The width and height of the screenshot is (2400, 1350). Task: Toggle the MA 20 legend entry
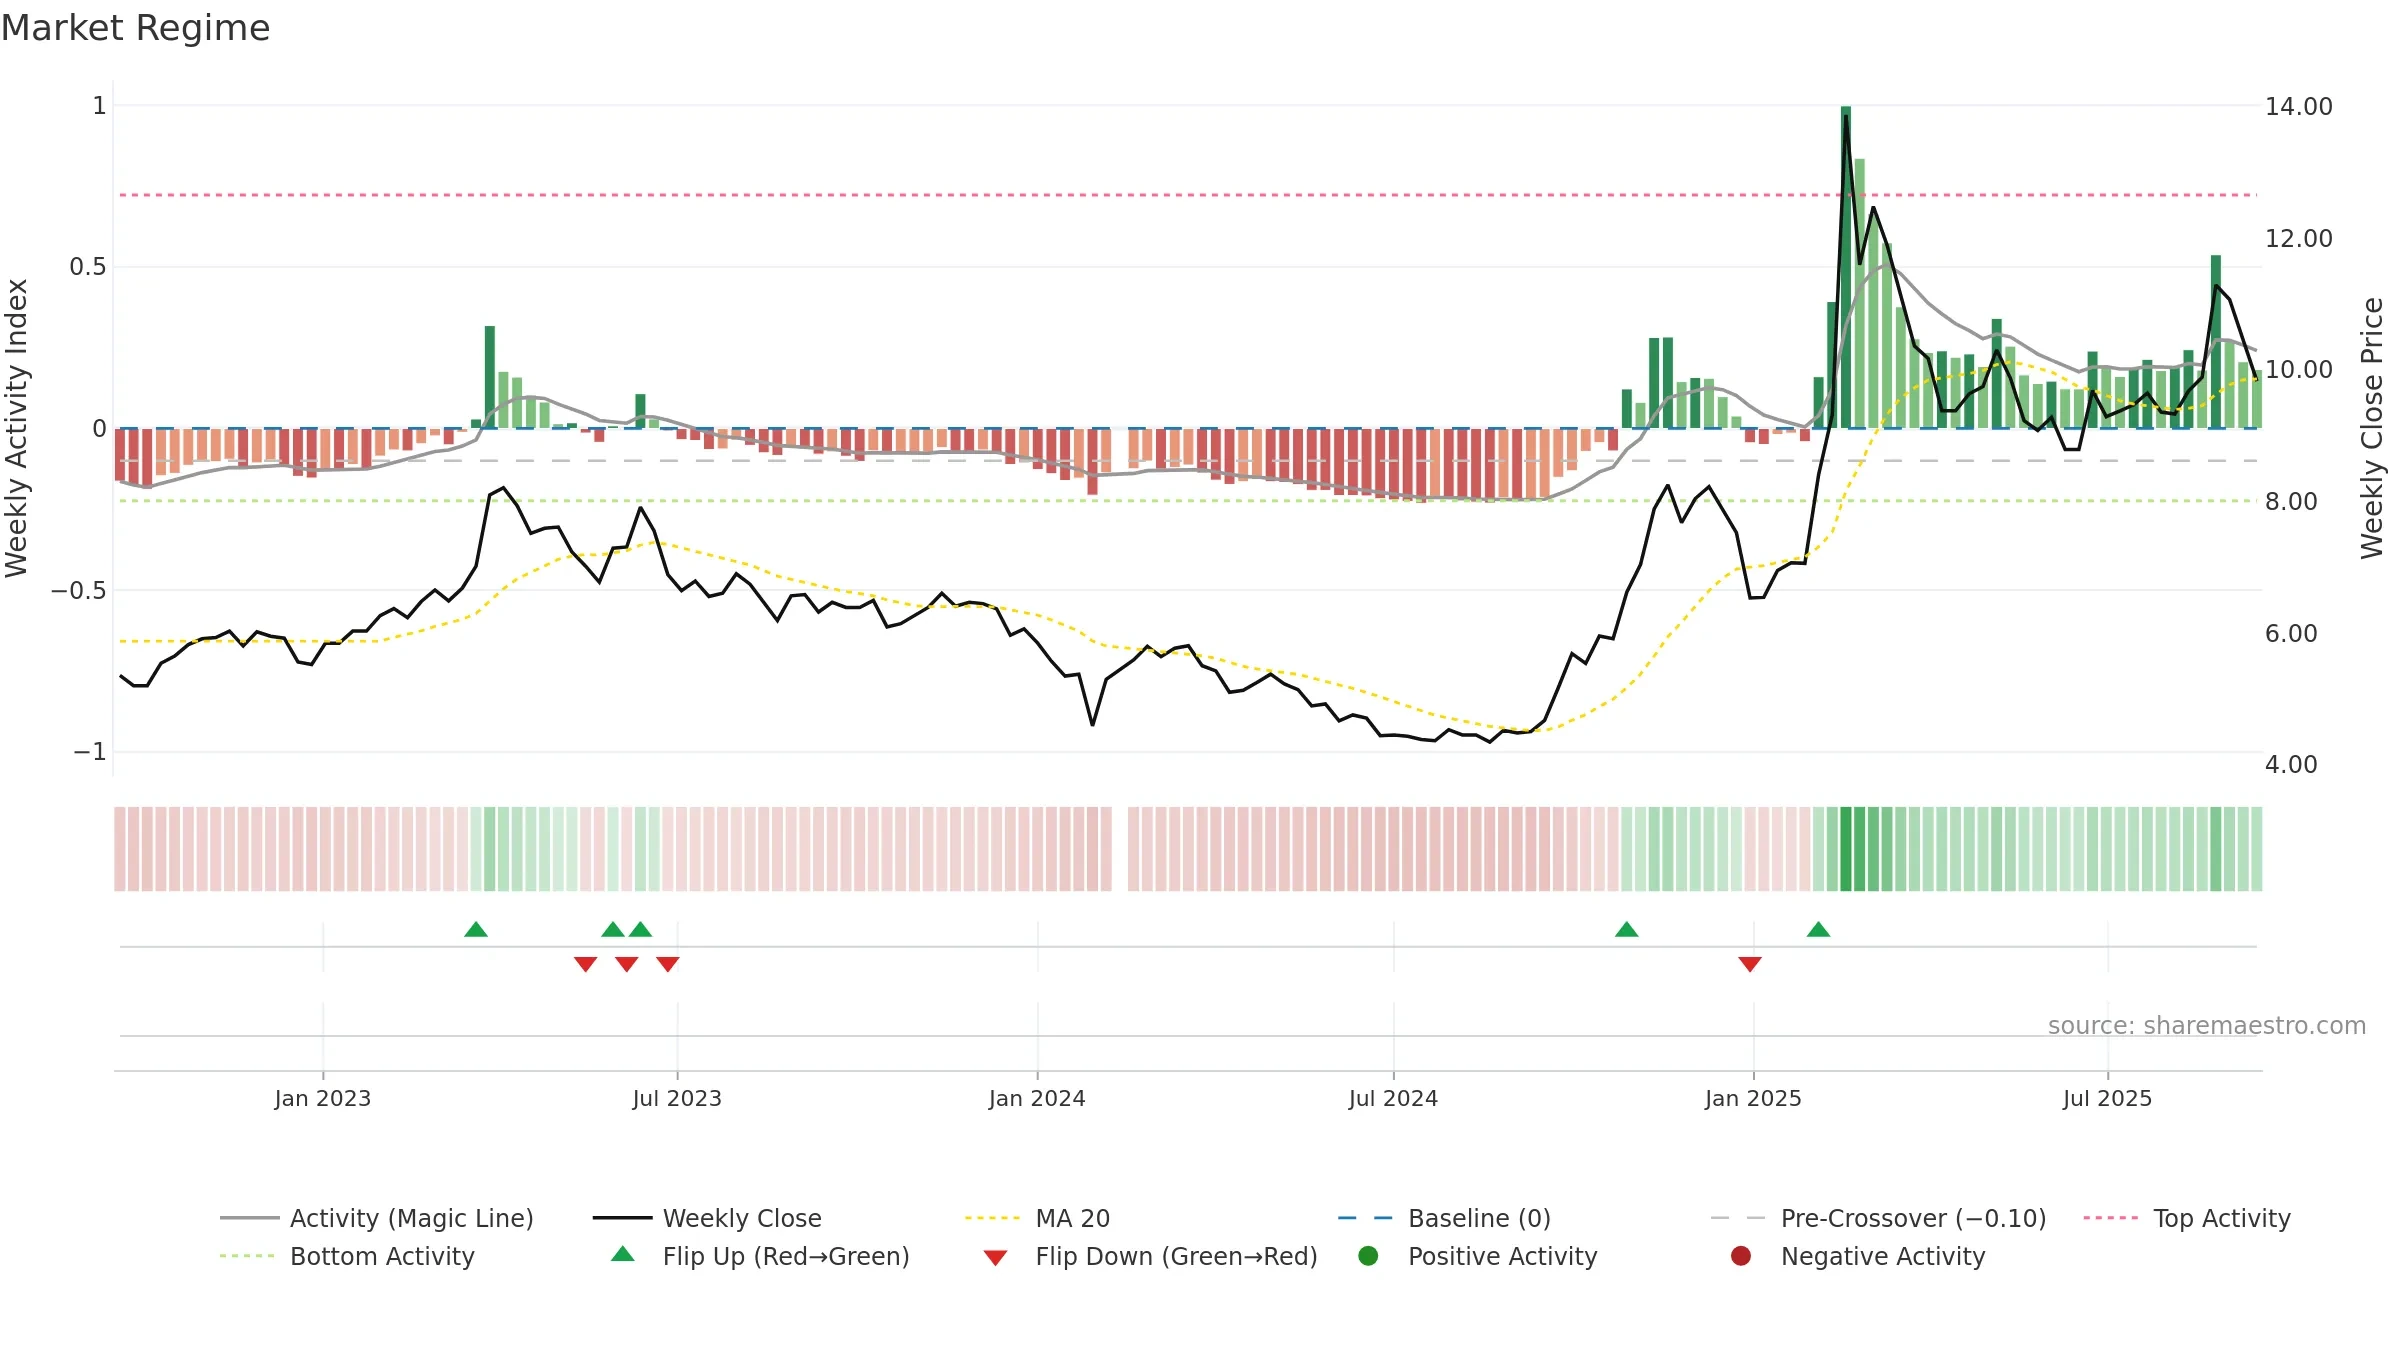(x=1037, y=1218)
